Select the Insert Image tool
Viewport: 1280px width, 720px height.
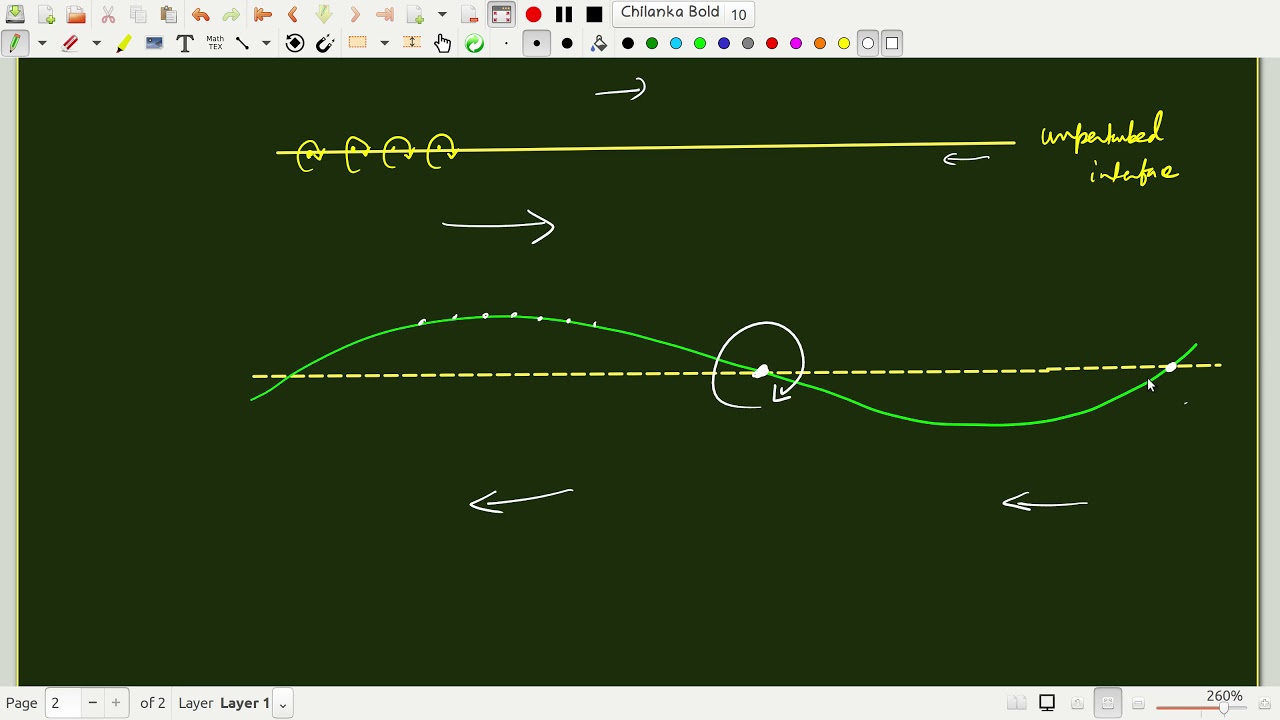point(154,43)
